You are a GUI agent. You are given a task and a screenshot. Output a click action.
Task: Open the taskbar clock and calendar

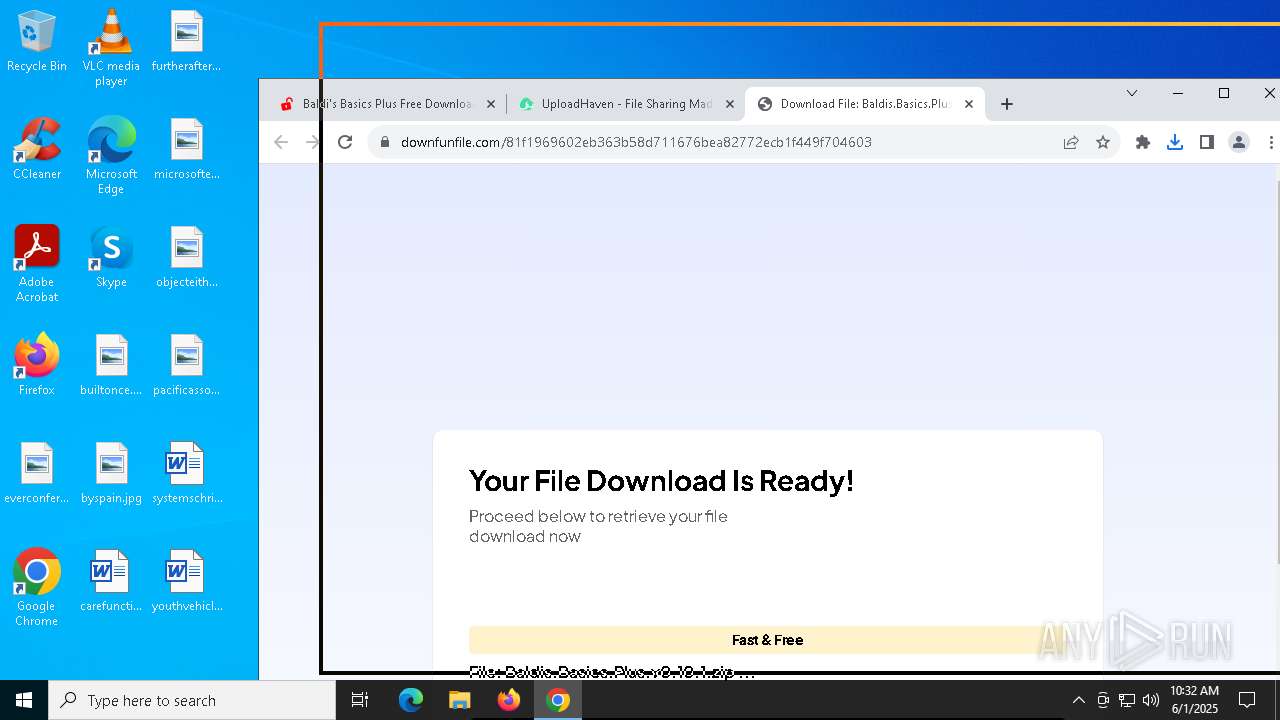tap(1194, 700)
